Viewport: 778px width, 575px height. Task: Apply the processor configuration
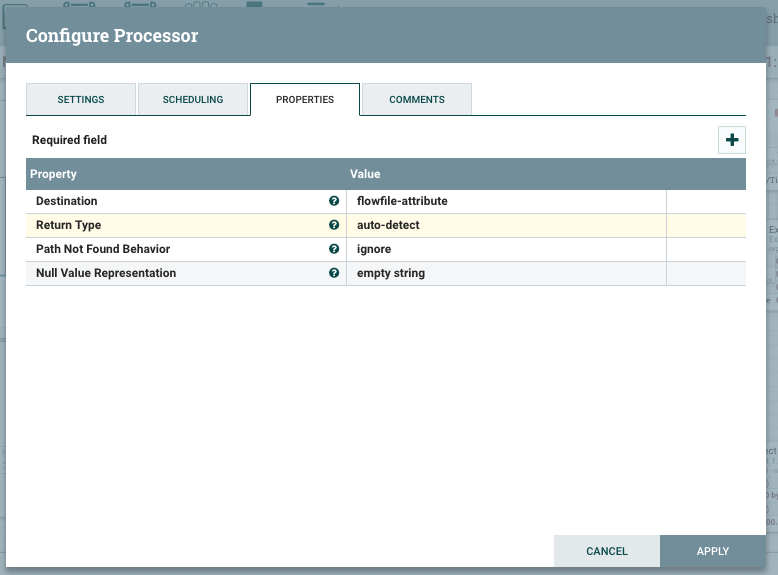(x=713, y=551)
